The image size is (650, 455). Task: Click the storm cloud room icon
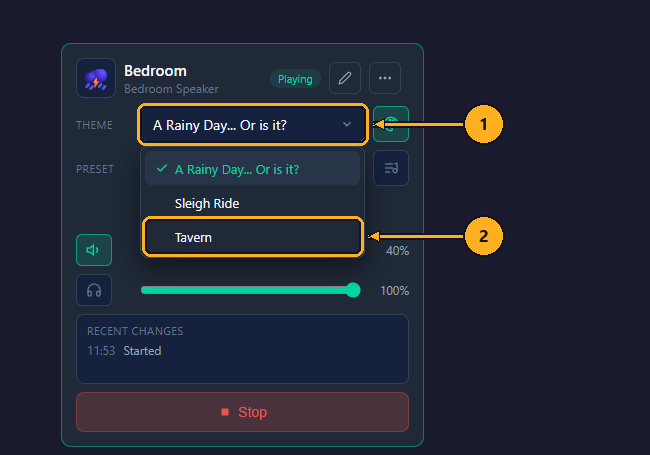click(x=96, y=78)
